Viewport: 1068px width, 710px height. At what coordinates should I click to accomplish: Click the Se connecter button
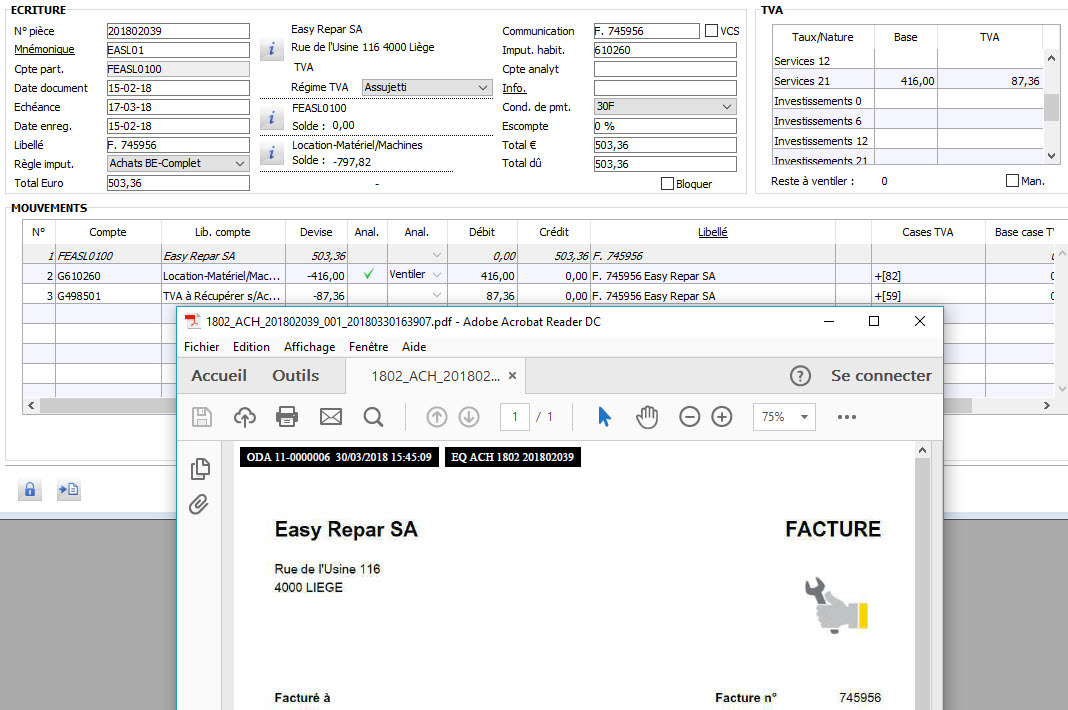coord(880,376)
